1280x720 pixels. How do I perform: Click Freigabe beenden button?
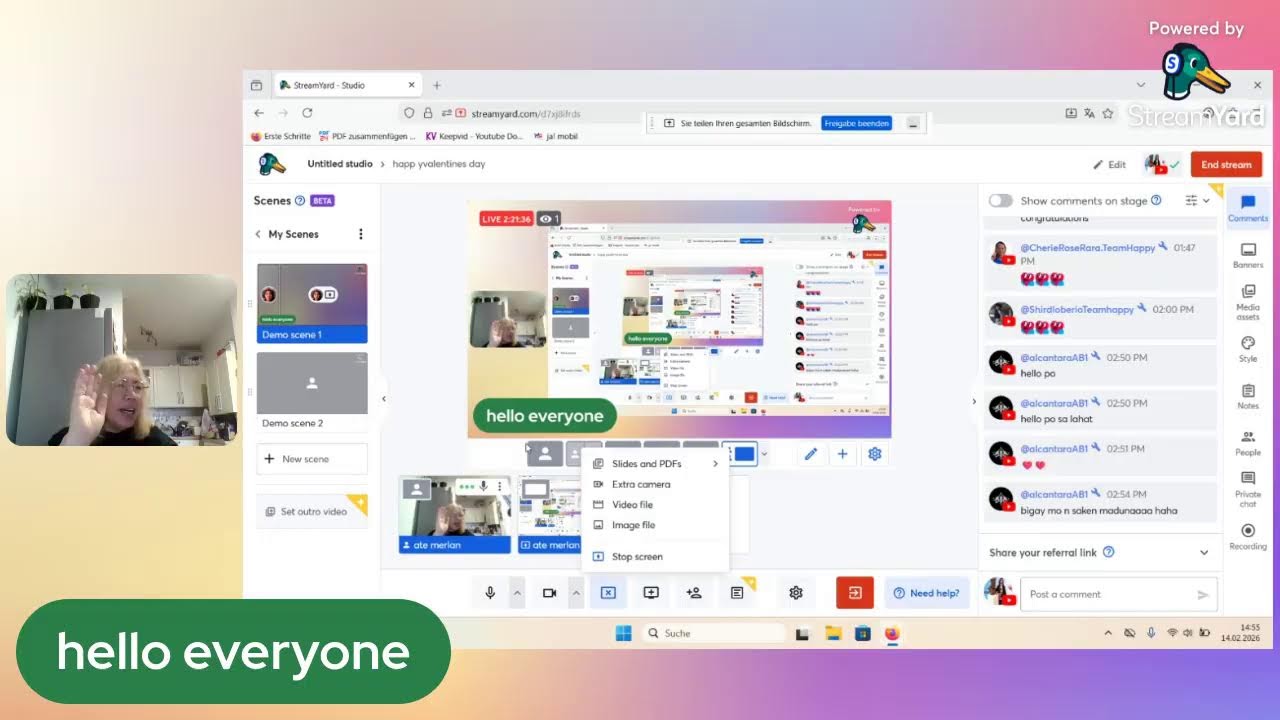(857, 123)
